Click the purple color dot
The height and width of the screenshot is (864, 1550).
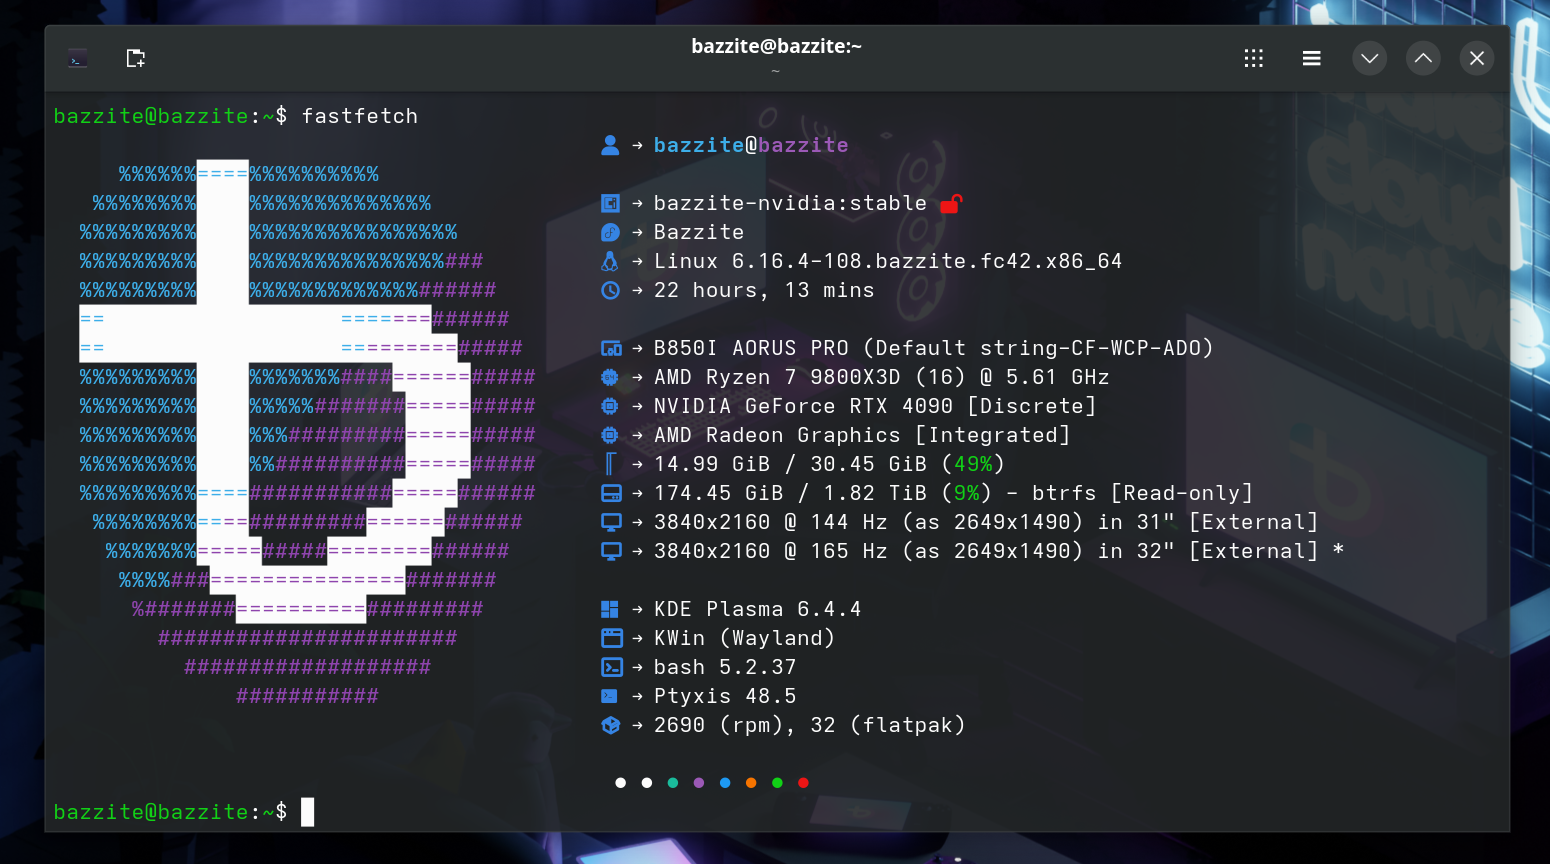[x=699, y=783]
